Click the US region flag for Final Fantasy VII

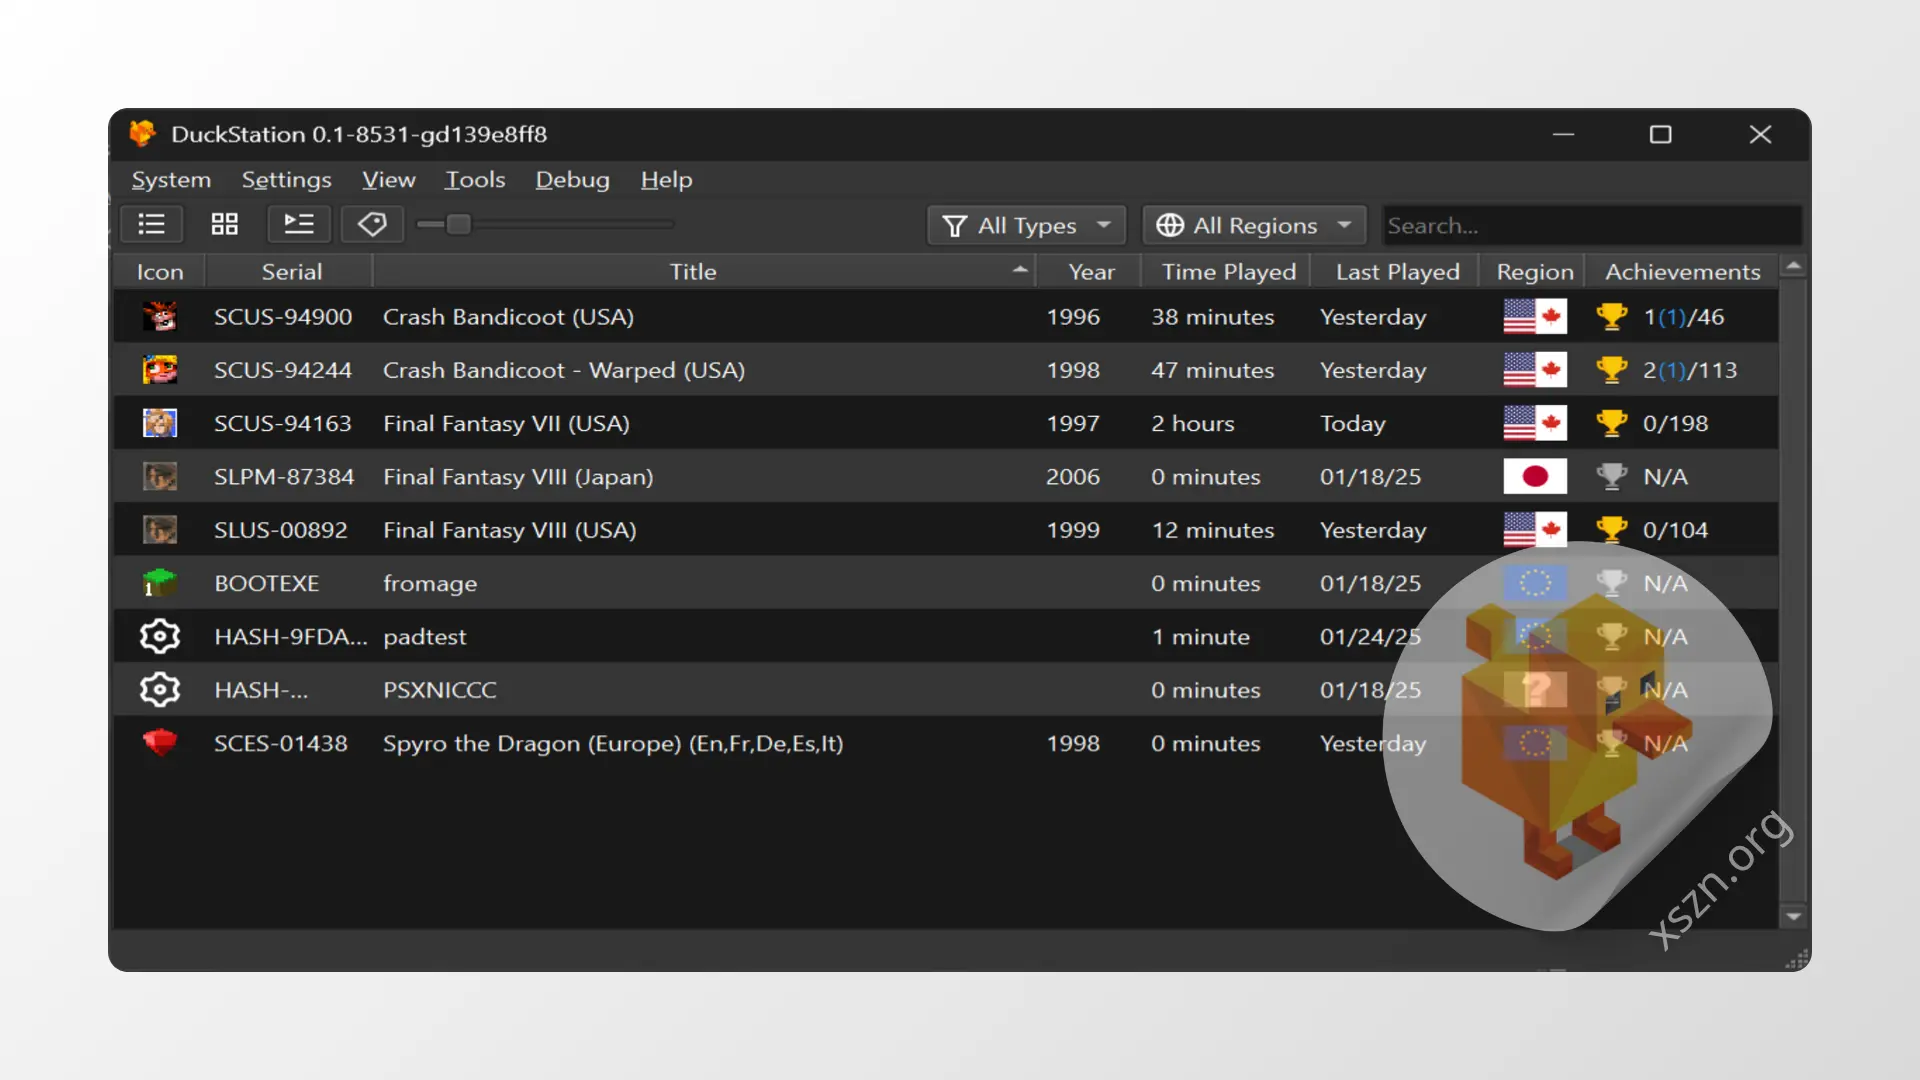click(x=1535, y=423)
